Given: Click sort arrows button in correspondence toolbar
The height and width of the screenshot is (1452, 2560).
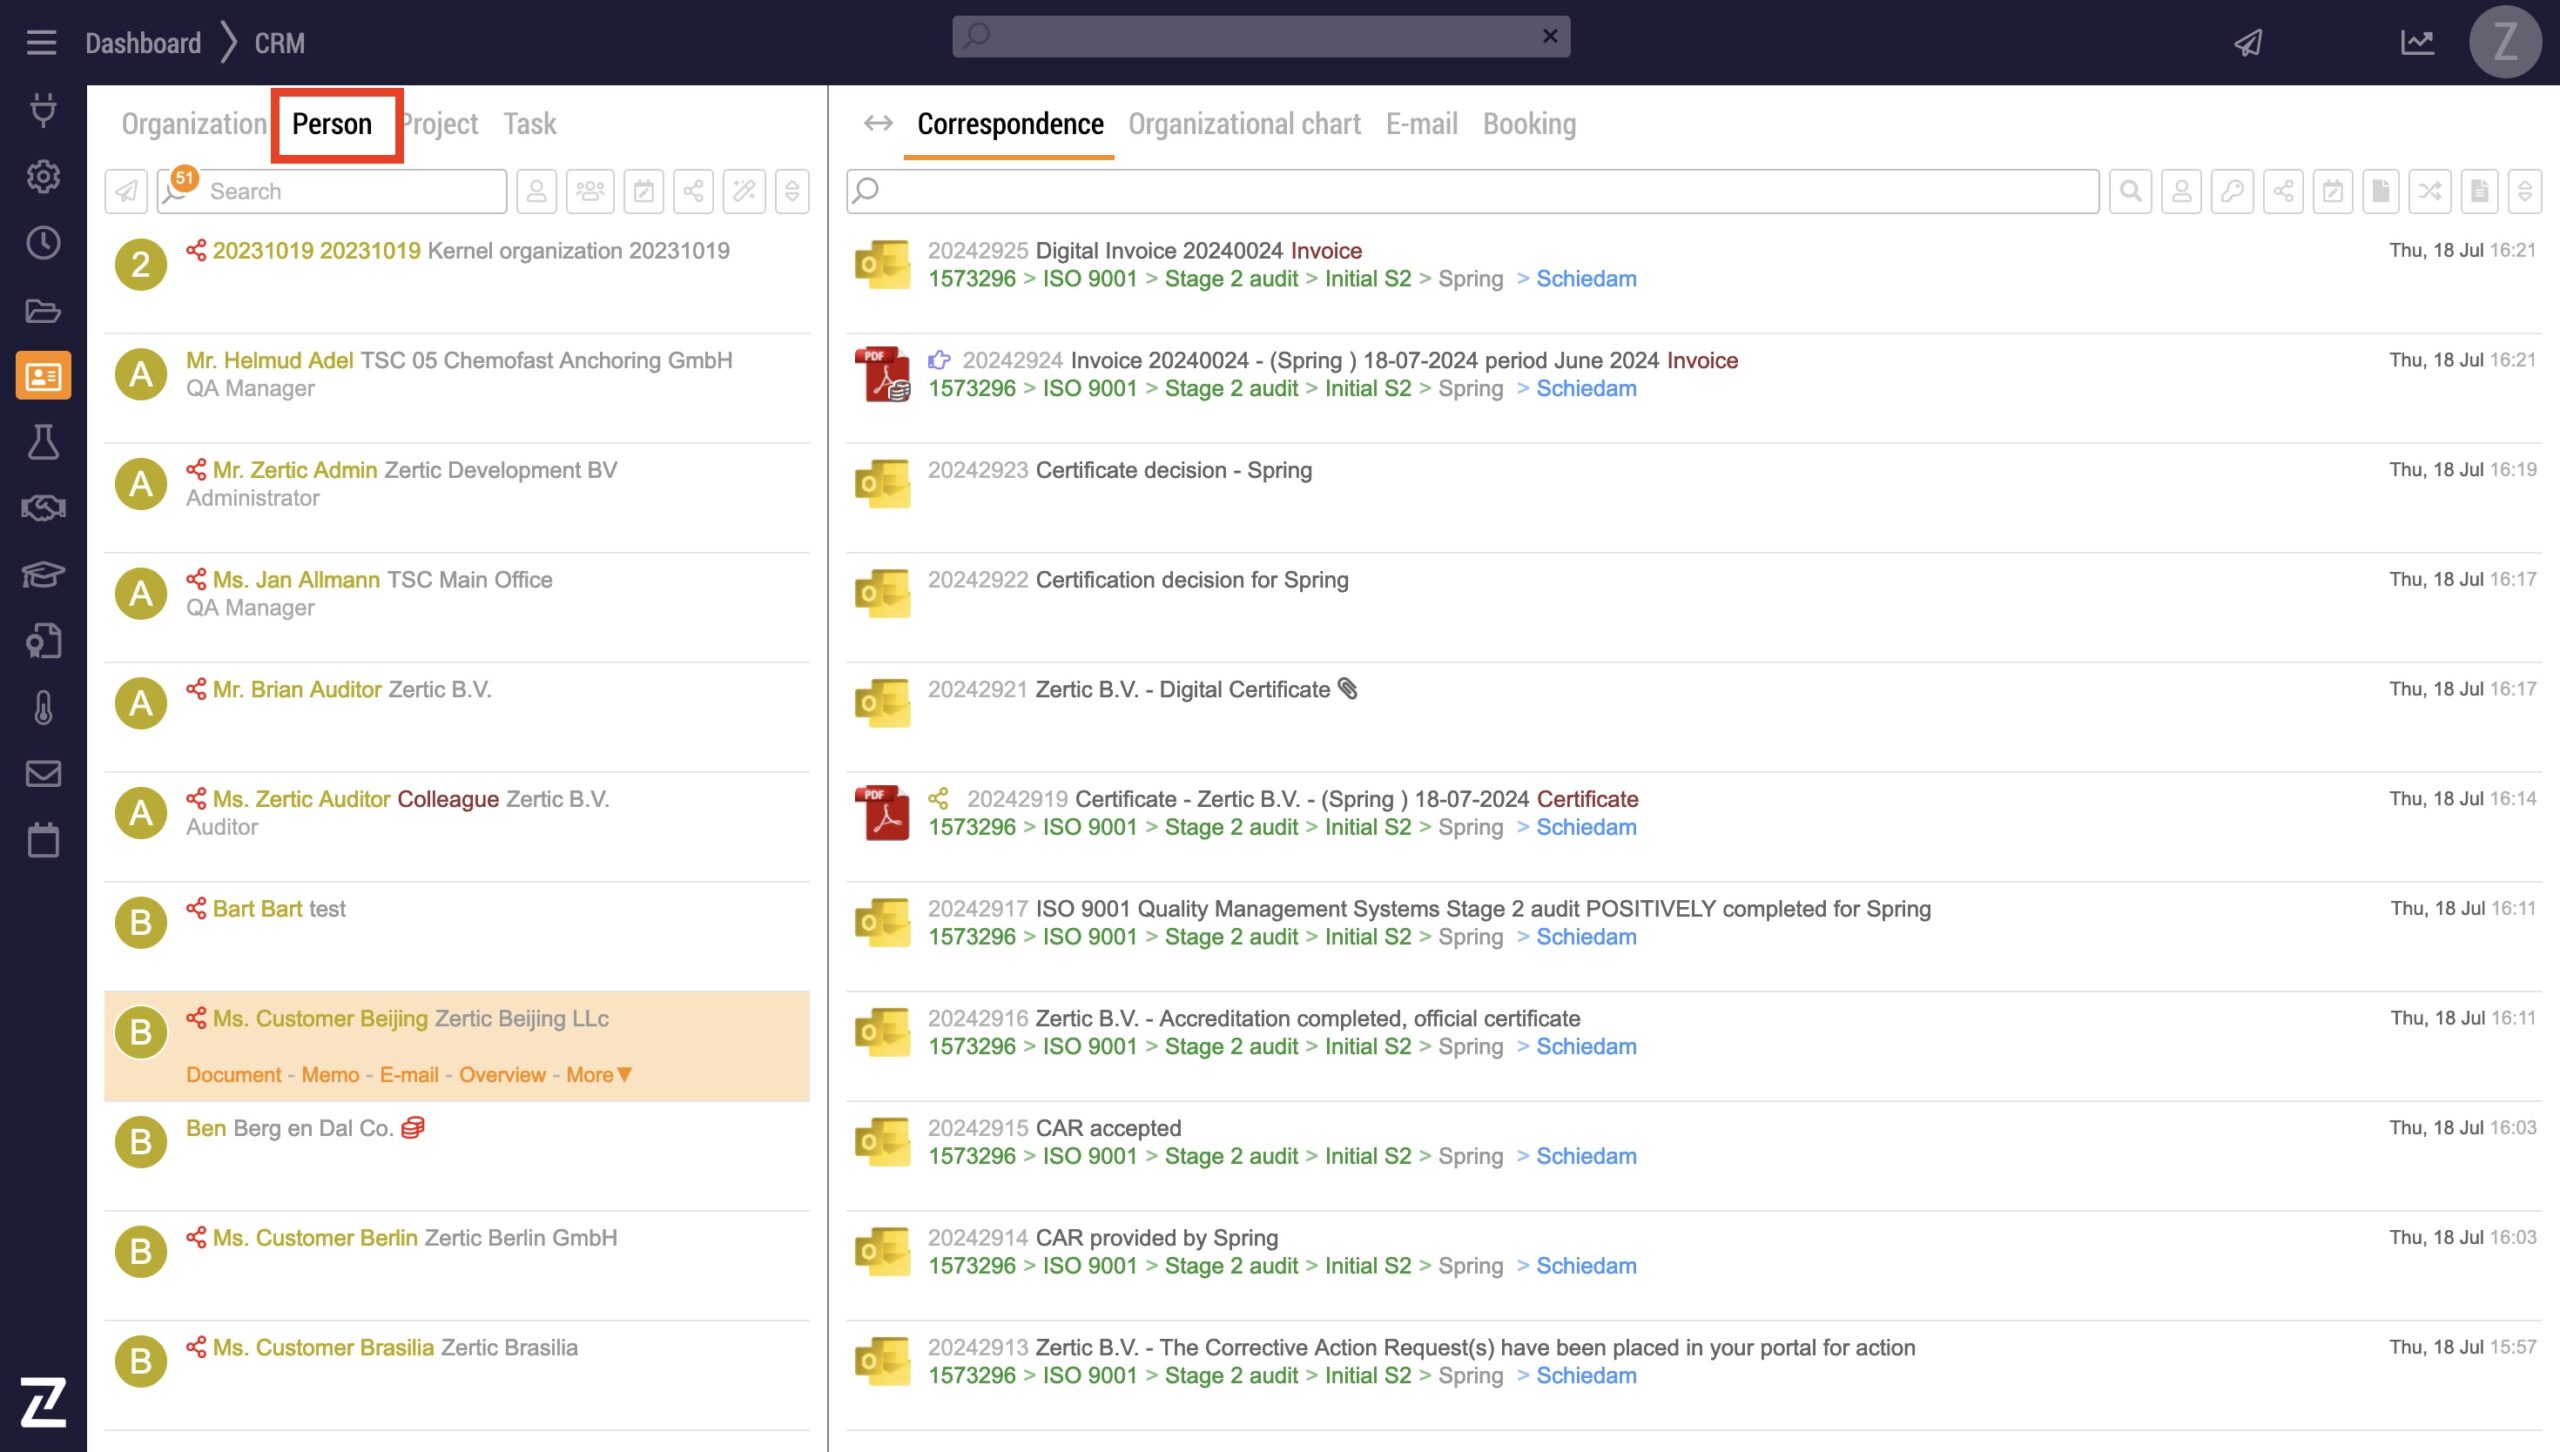Looking at the screenshot, I should pos(2524,191).
